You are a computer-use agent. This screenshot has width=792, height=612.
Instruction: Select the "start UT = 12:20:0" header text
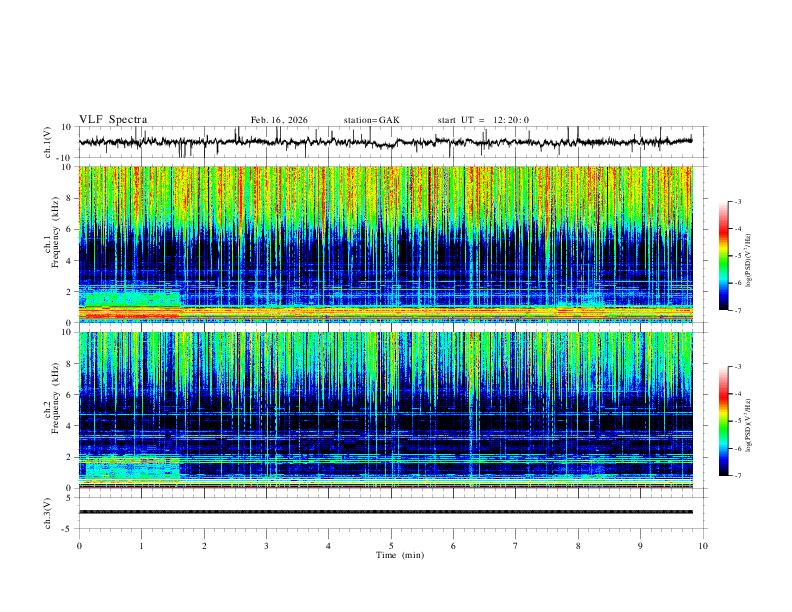coord(483,120)
